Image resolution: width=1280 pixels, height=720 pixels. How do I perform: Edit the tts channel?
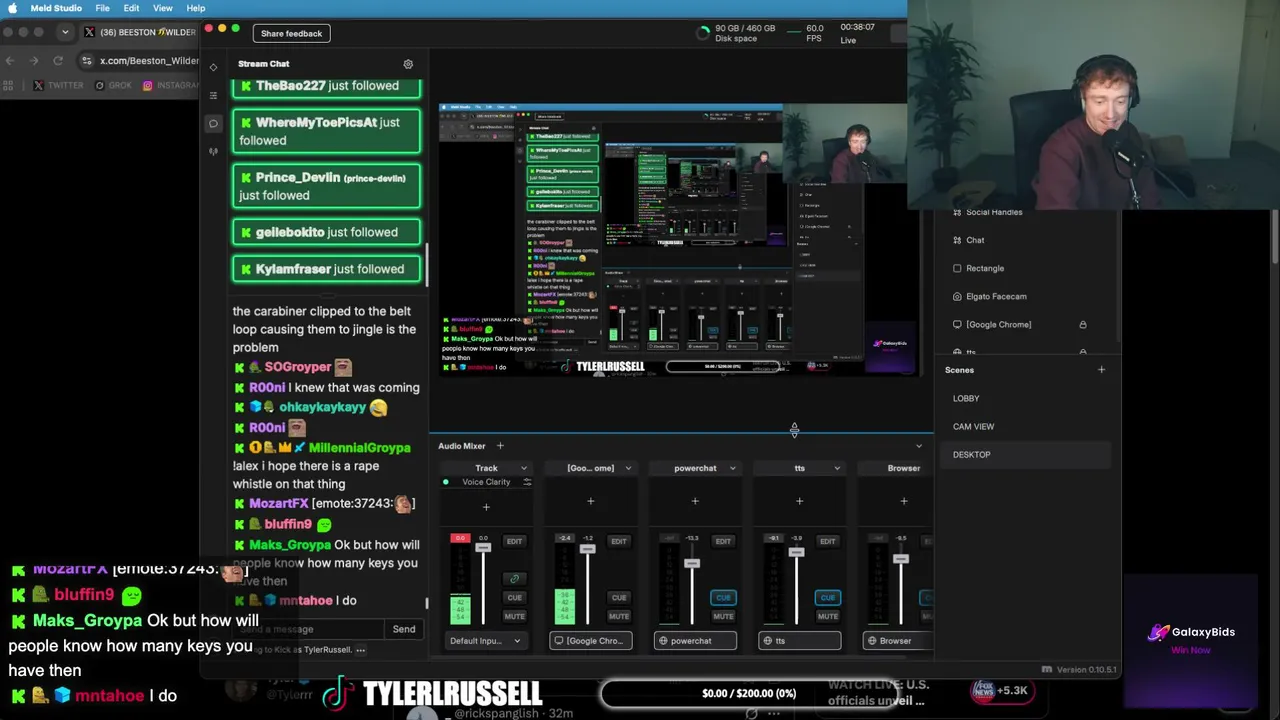point(827,541)
